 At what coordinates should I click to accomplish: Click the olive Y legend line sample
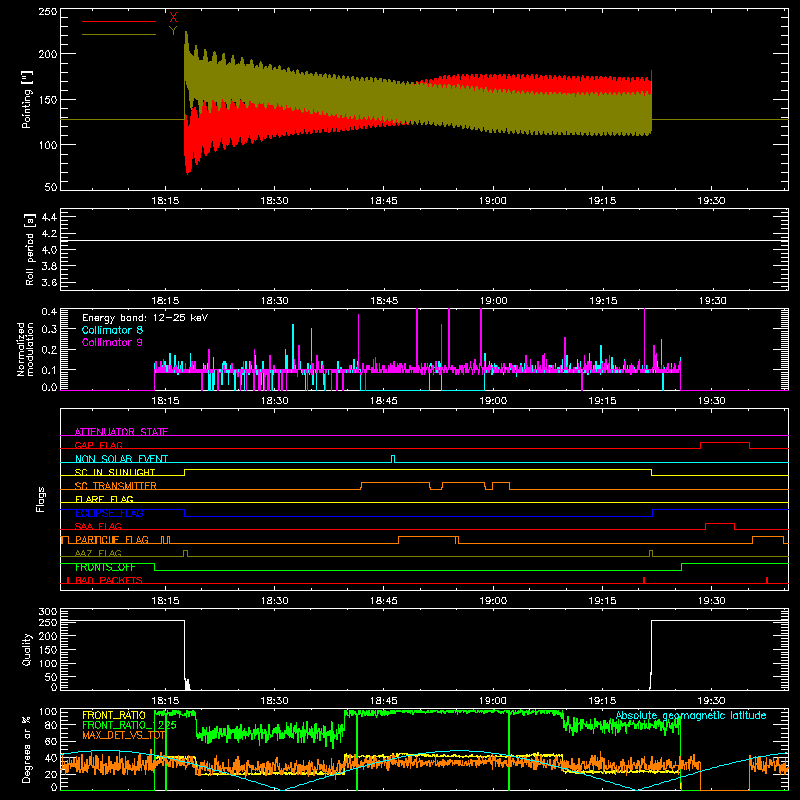(x=119, y=34)
